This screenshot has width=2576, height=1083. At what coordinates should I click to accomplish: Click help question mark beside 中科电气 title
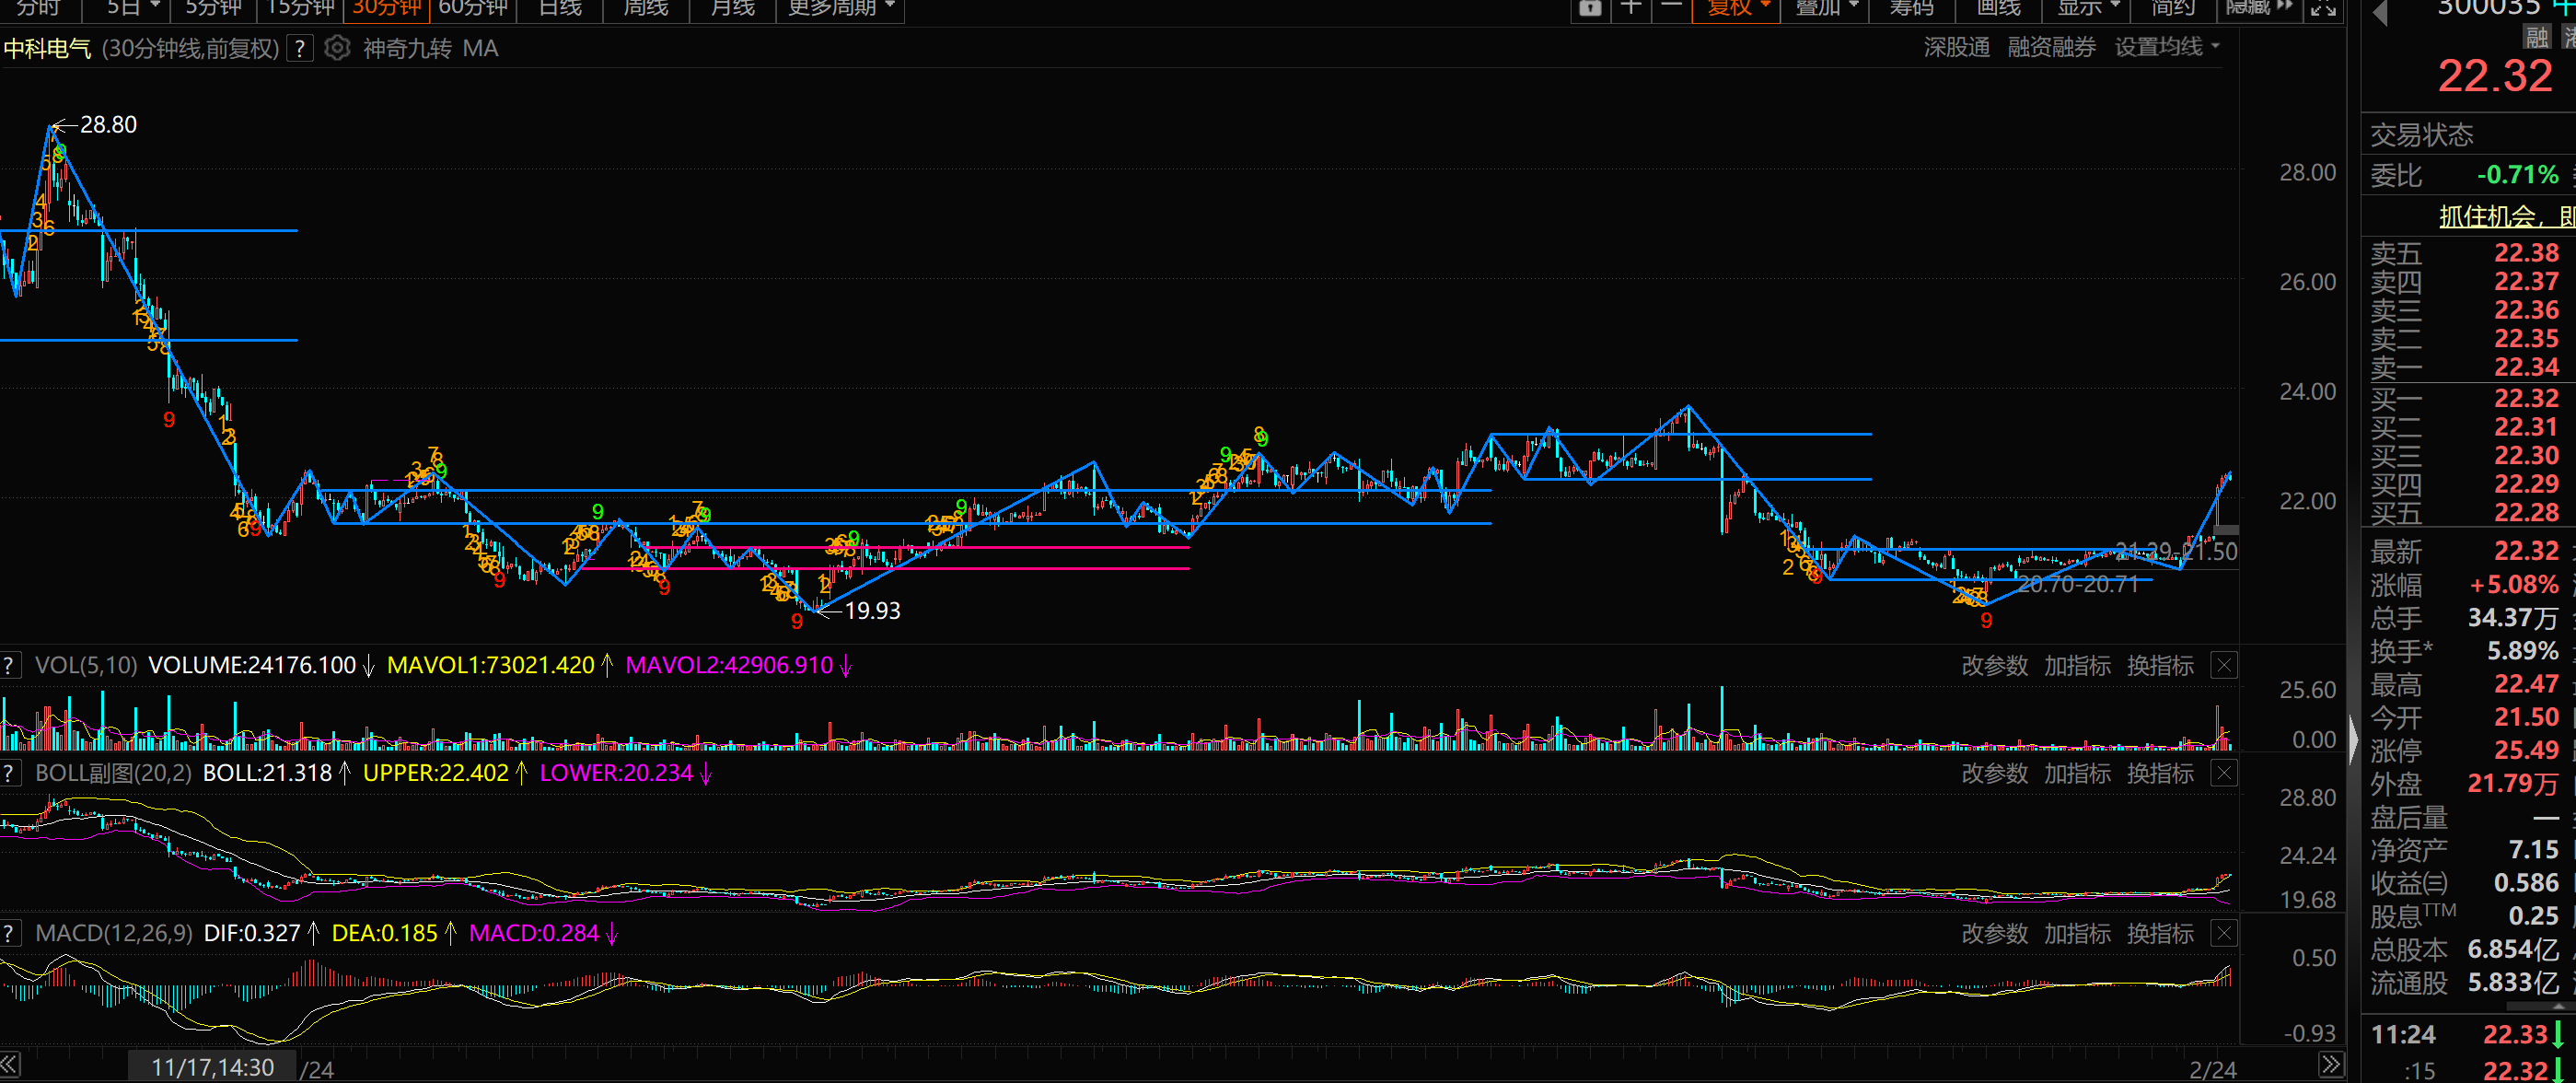(x=300, y=48)
